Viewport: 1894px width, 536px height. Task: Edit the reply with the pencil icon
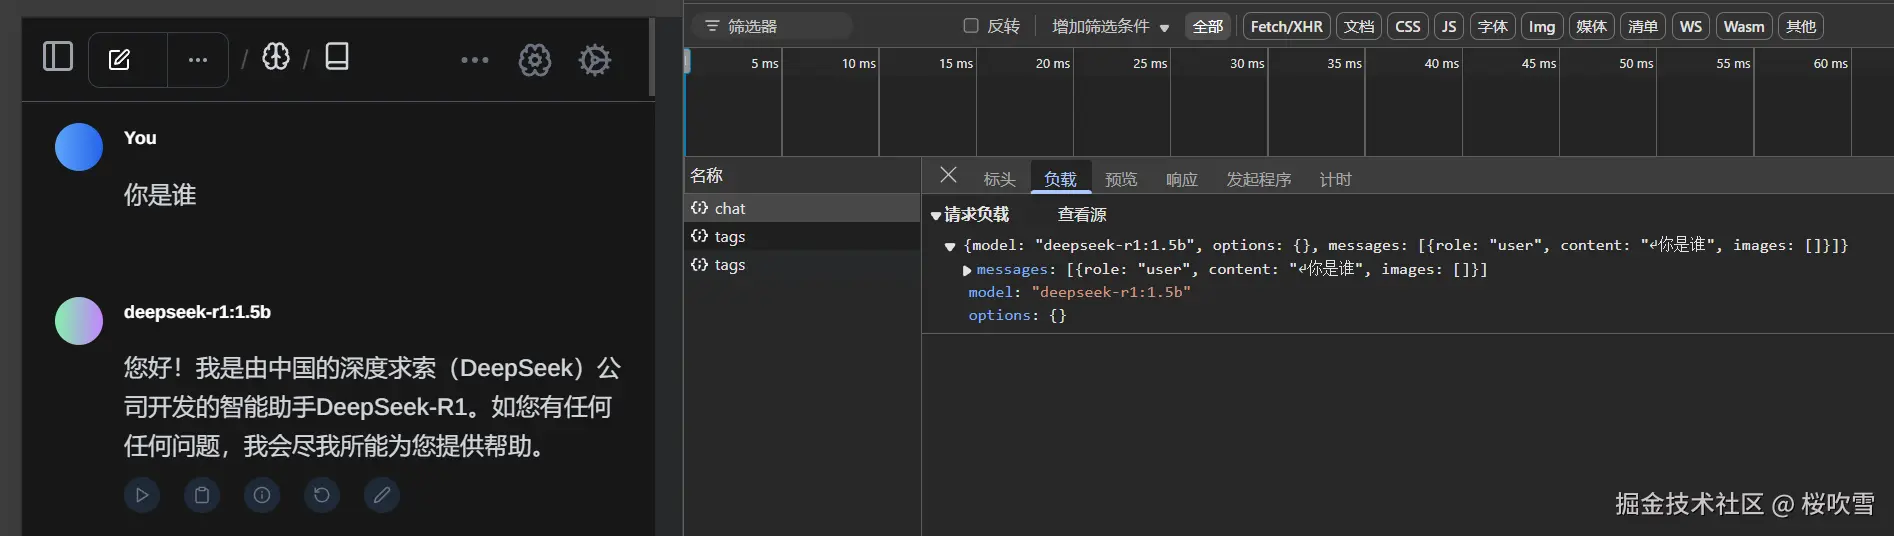[x=382, y=495]
